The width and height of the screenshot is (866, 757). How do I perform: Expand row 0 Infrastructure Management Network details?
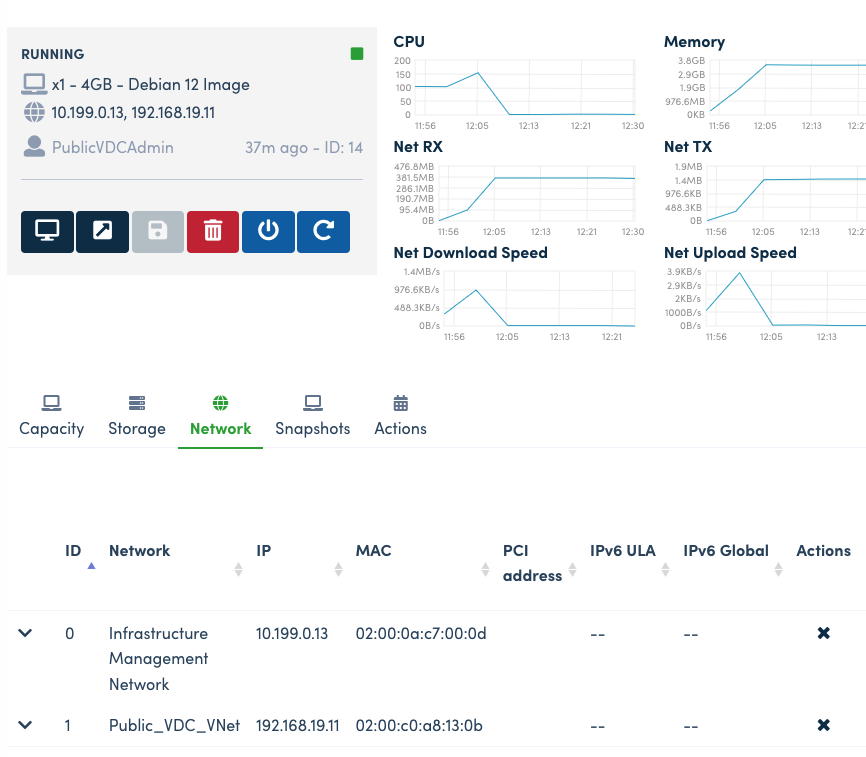tap(26, 633)
